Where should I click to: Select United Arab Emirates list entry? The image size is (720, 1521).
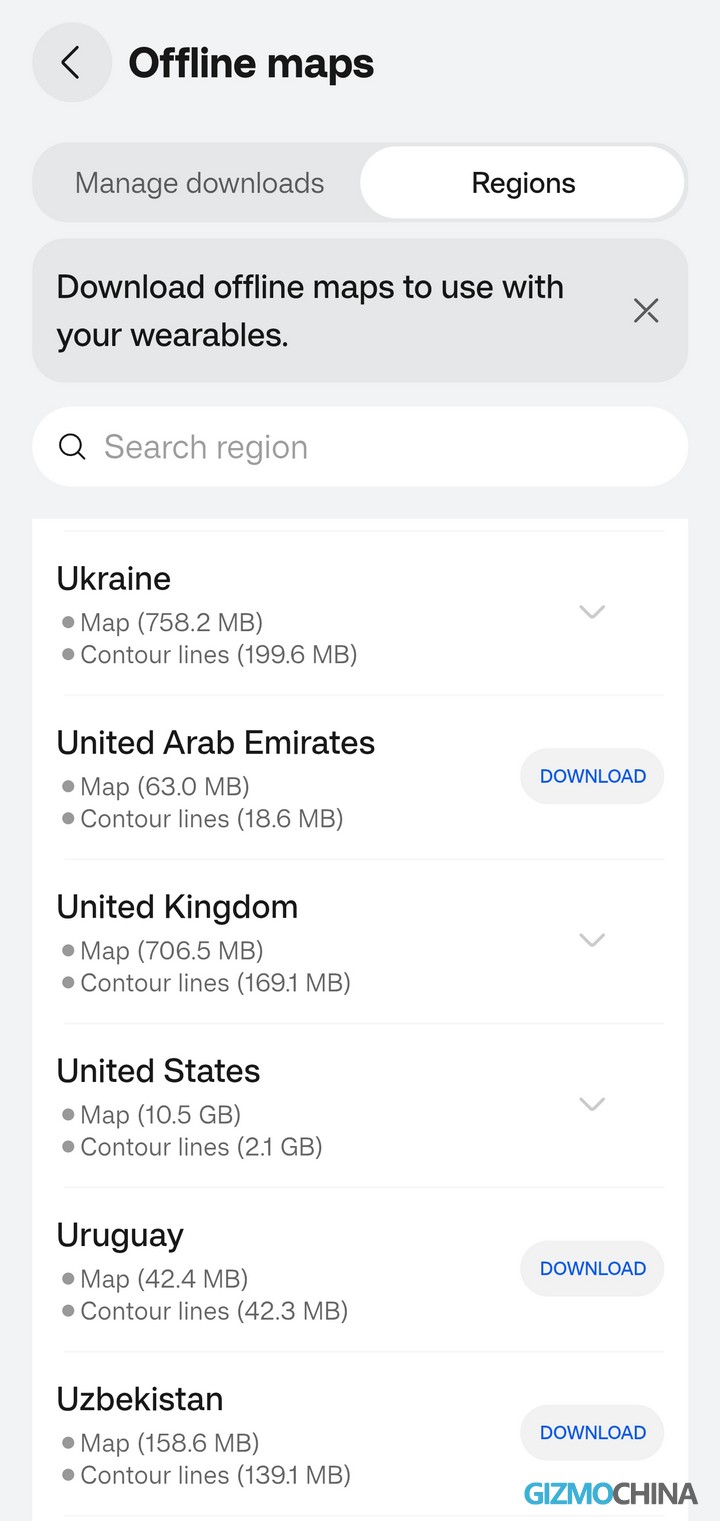click(215, 743)
